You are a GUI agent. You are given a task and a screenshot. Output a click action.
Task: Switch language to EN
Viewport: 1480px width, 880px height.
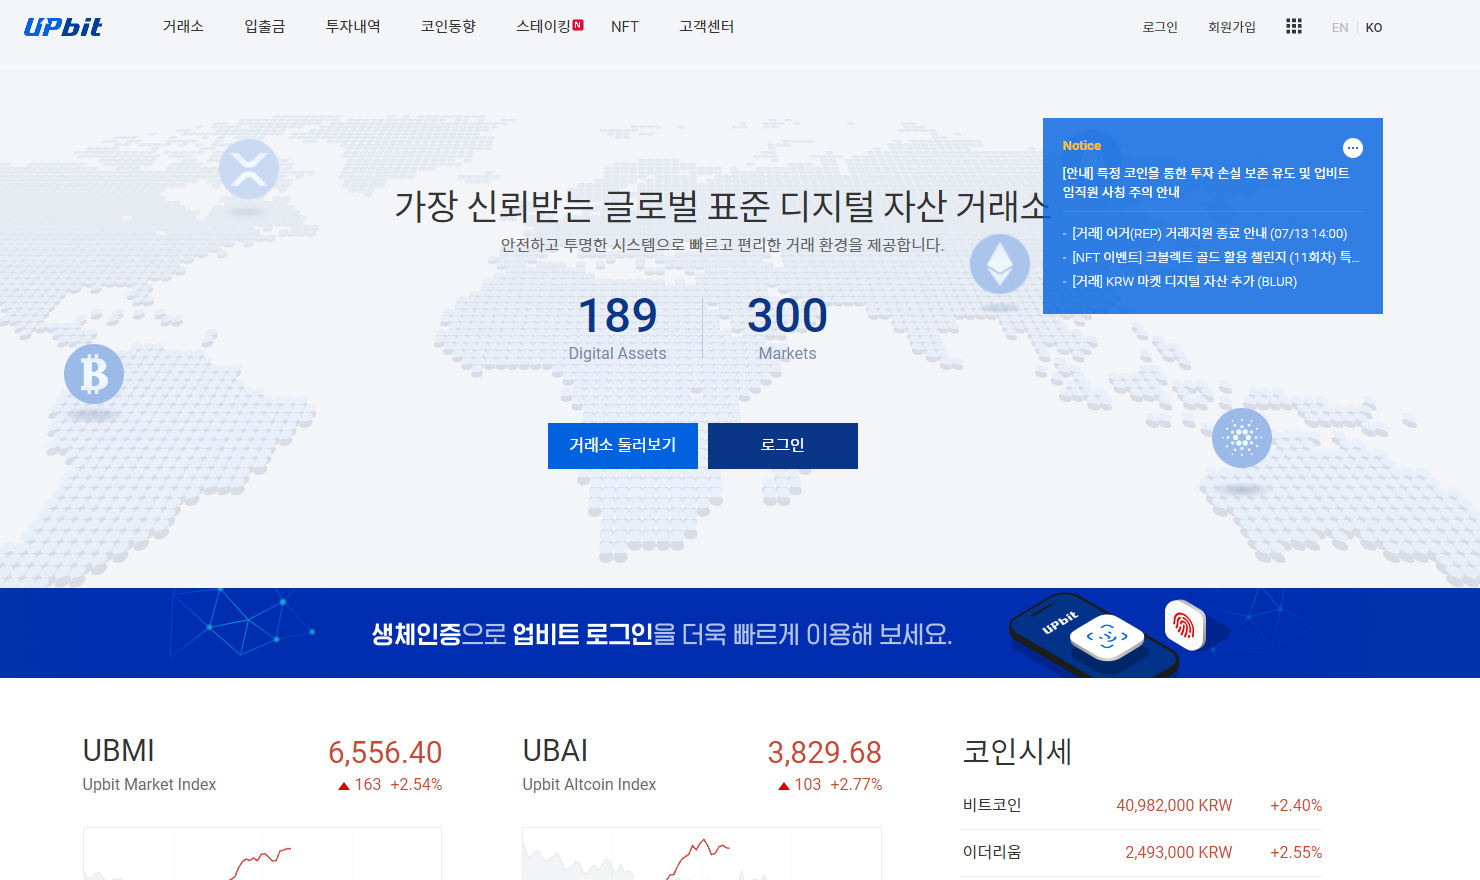1340,28
